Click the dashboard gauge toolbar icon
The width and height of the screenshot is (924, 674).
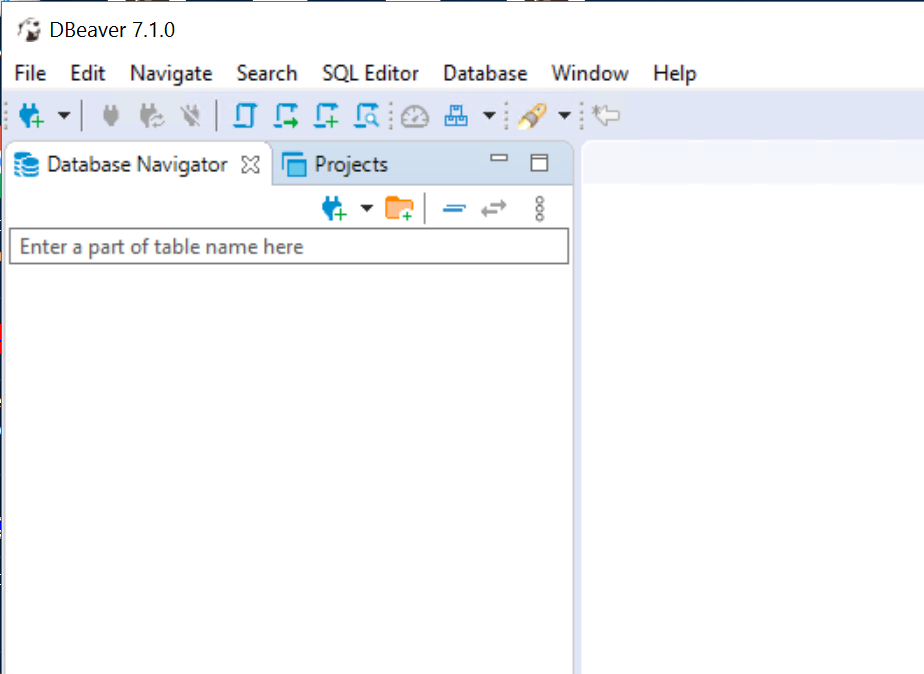pyautogui.click(x=414, y=116)
